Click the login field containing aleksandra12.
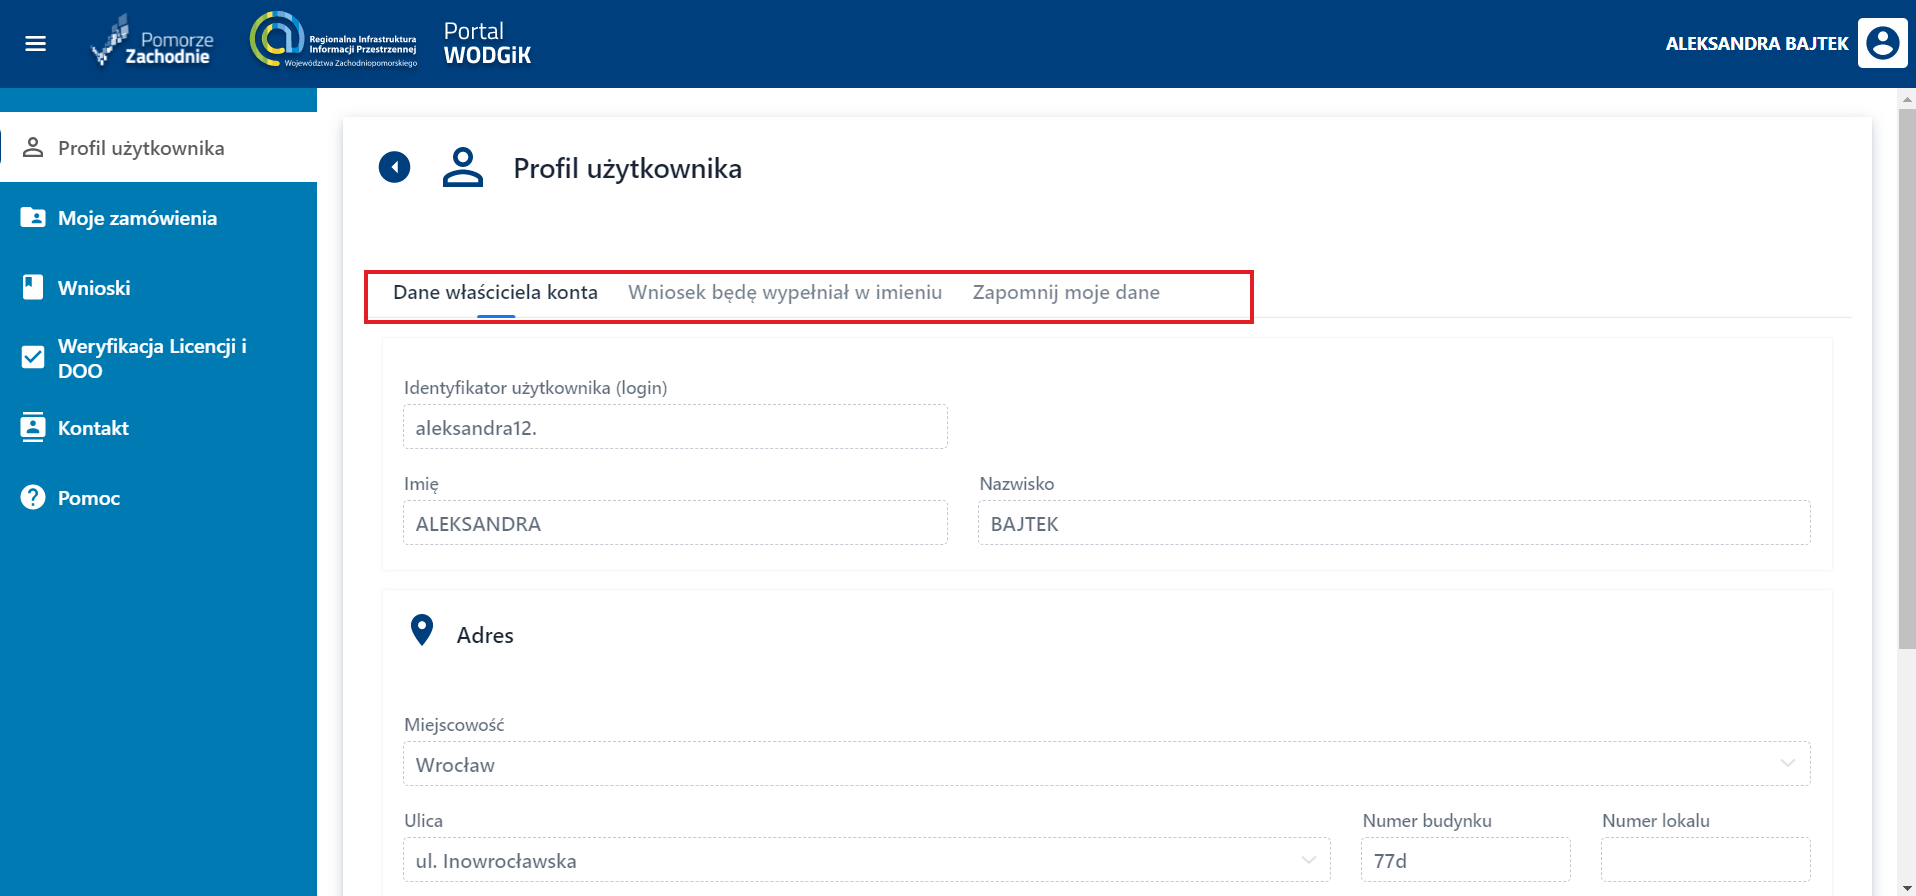 point(675,427)
